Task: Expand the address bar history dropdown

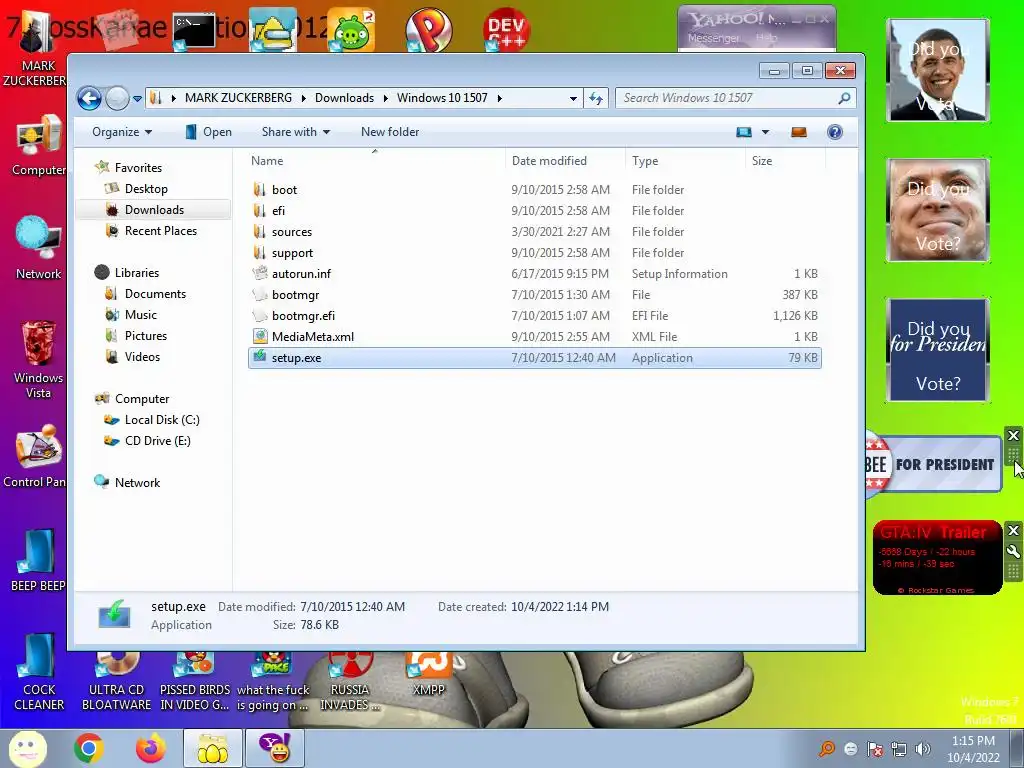Action: coord(573,99)
